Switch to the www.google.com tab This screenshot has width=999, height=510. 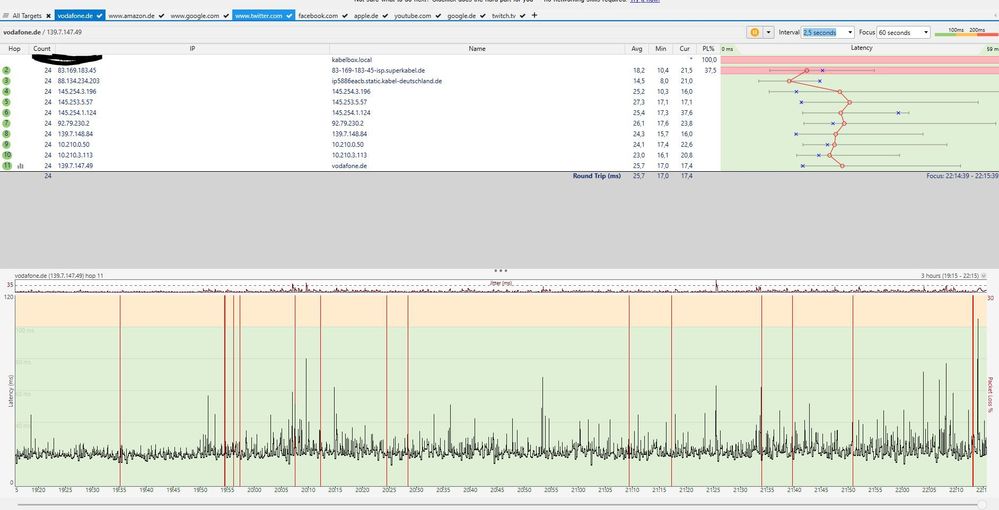[x=195, y=16]
